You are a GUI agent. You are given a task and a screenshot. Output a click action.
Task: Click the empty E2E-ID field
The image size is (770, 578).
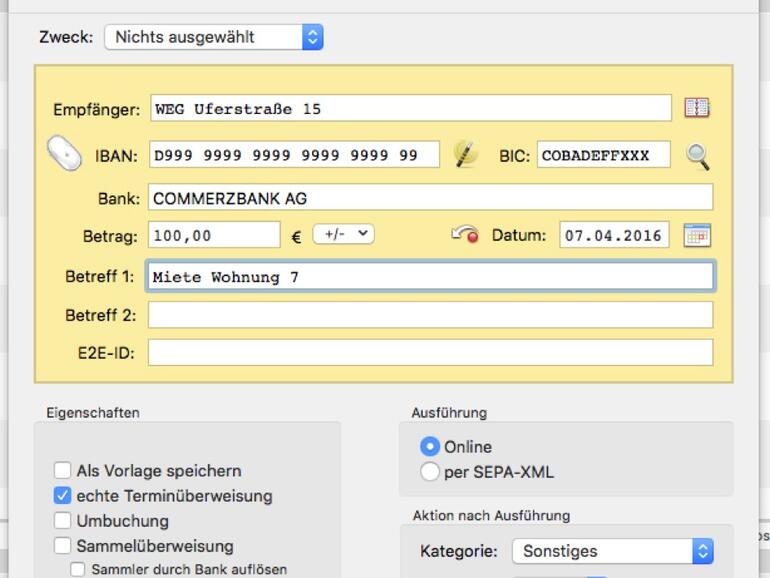430,353
